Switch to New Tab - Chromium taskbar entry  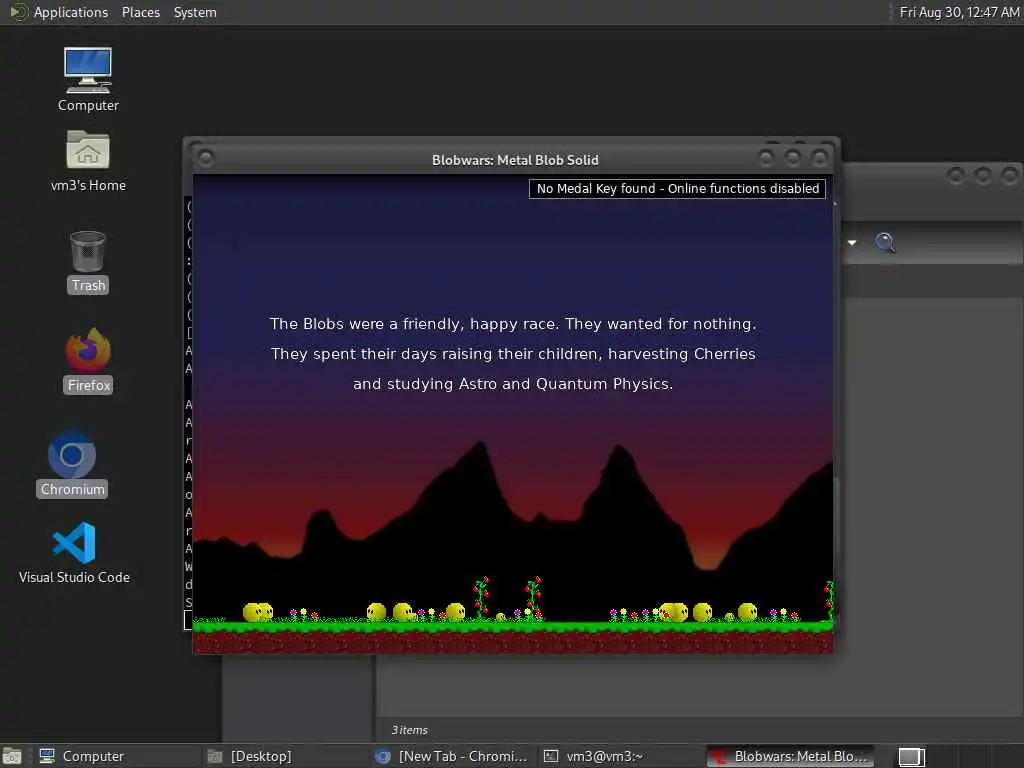pyautogui.click(x=453, y=756)
